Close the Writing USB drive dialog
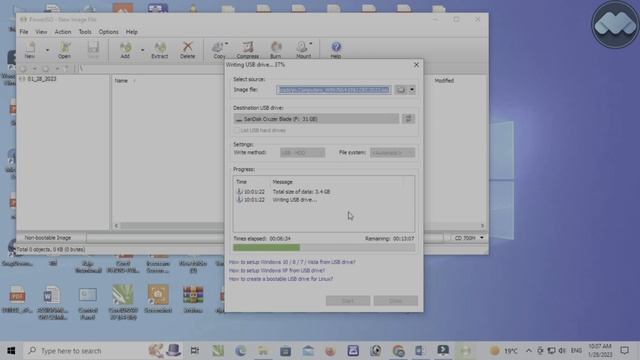Screen dimensions: 640x360 [416, 64]
